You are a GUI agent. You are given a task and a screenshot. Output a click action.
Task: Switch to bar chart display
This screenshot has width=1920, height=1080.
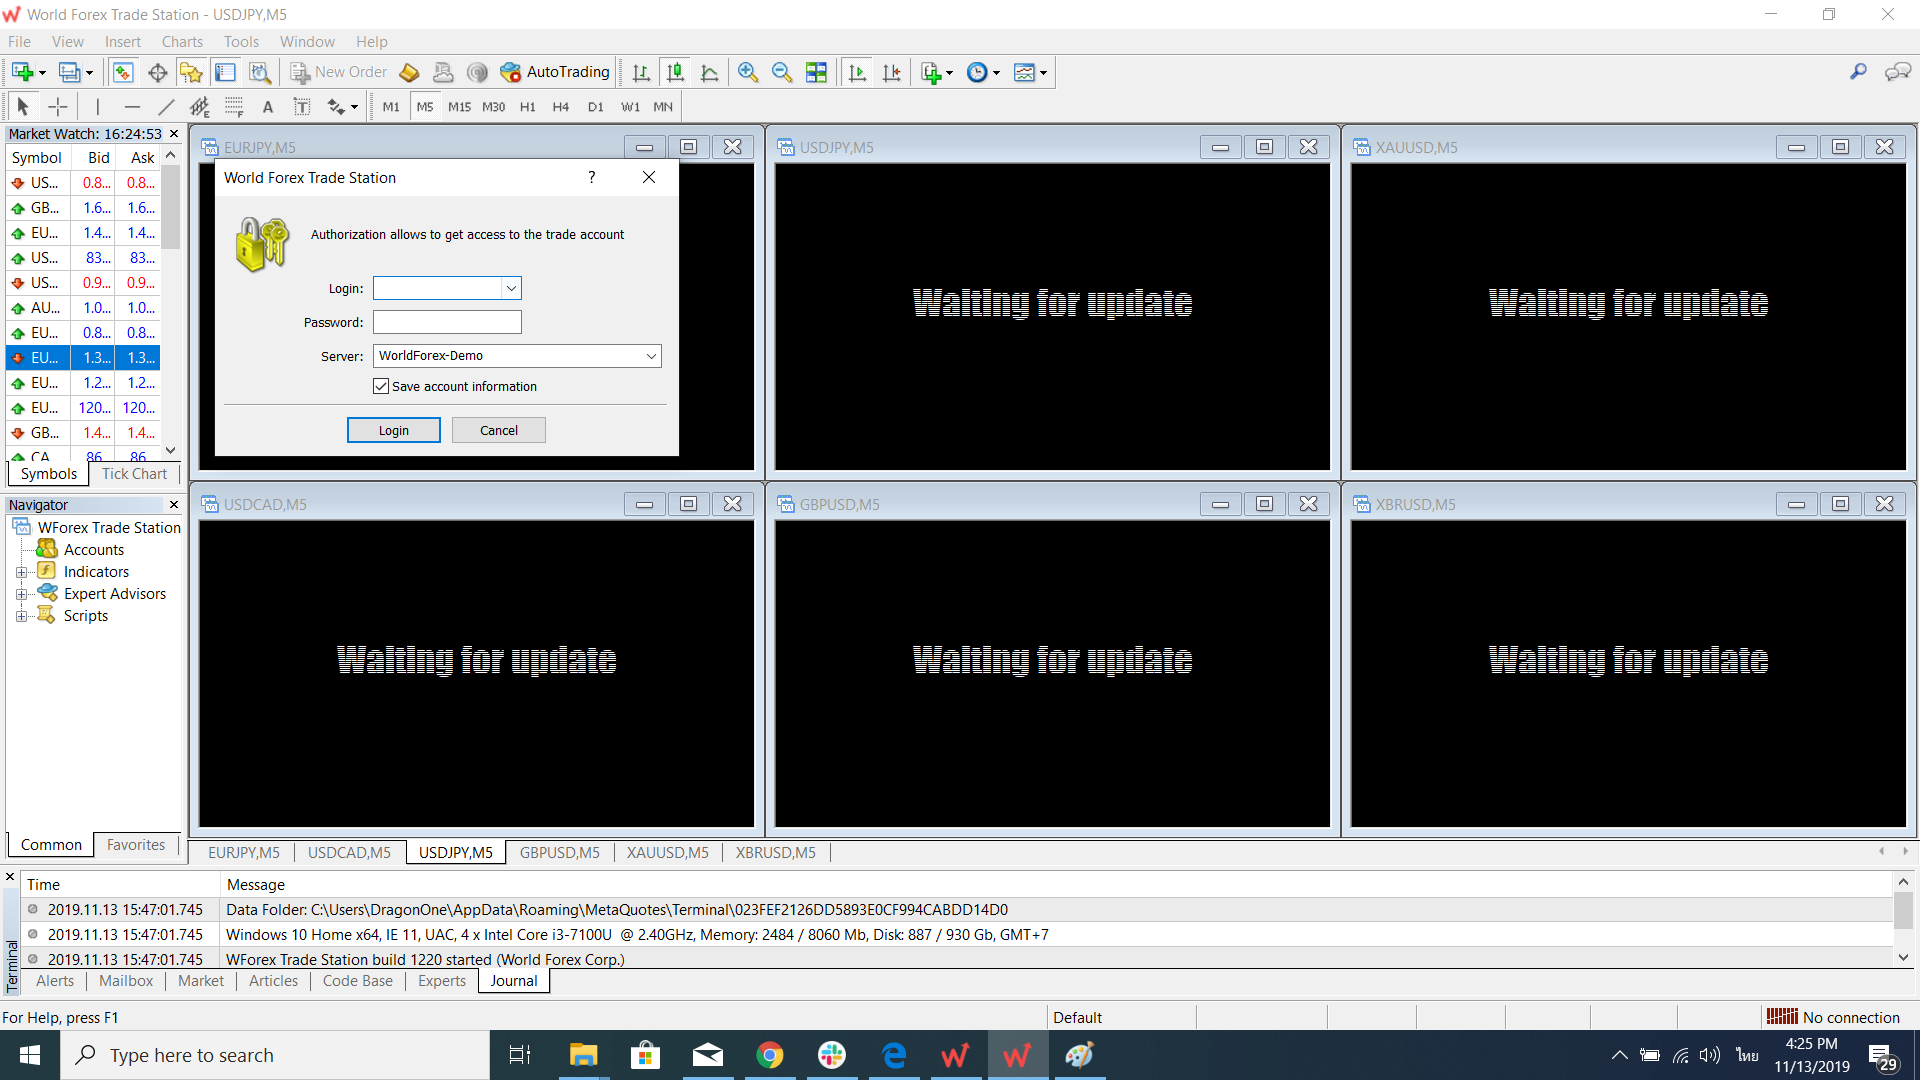(x=642, y=72)
